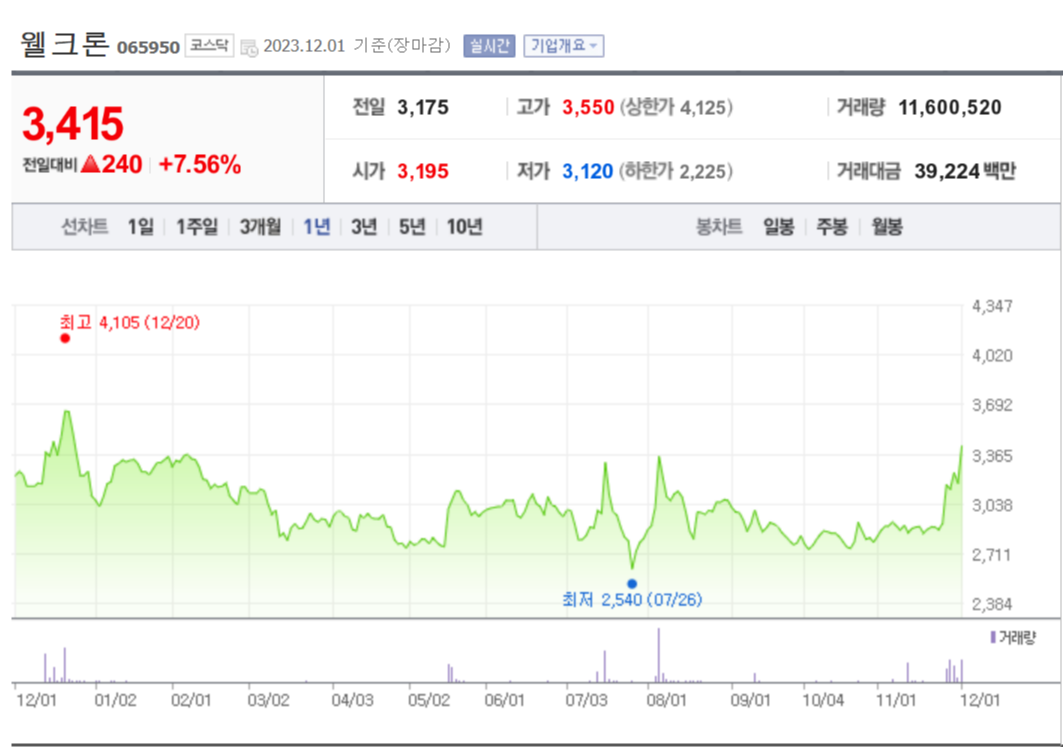This screenshot has height=747, width=1063.
Task: Click the 3,365 y-axis label
Action: click(x=992, y=456)
